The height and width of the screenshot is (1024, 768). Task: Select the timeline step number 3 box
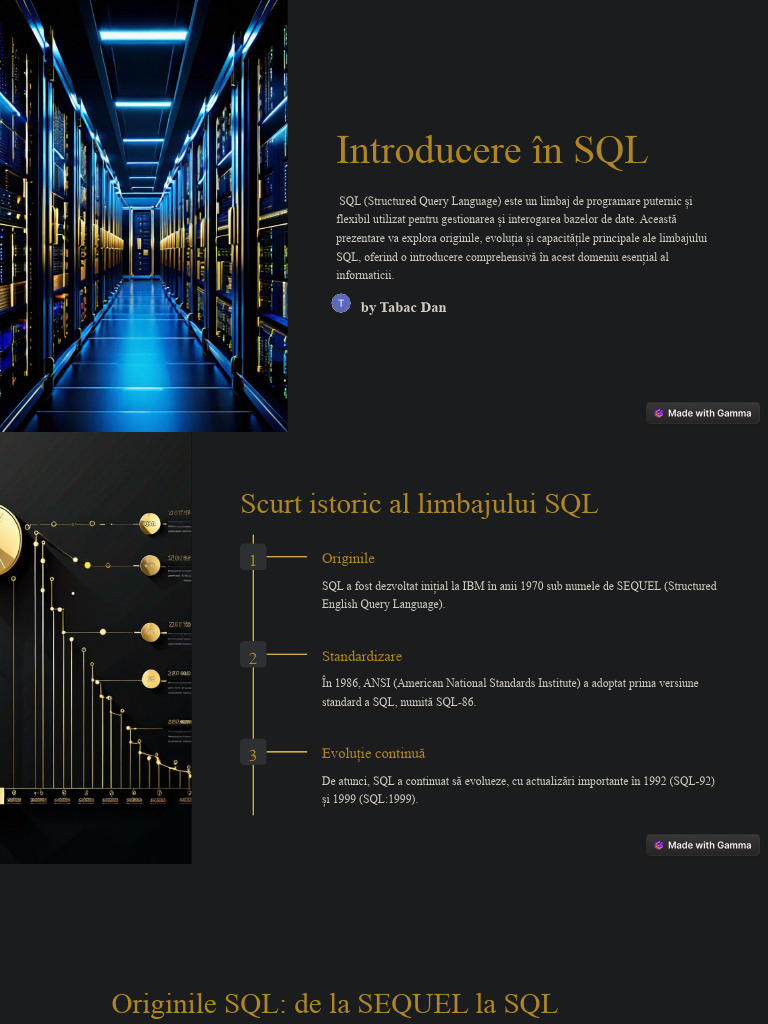click(x=253, y=752)
